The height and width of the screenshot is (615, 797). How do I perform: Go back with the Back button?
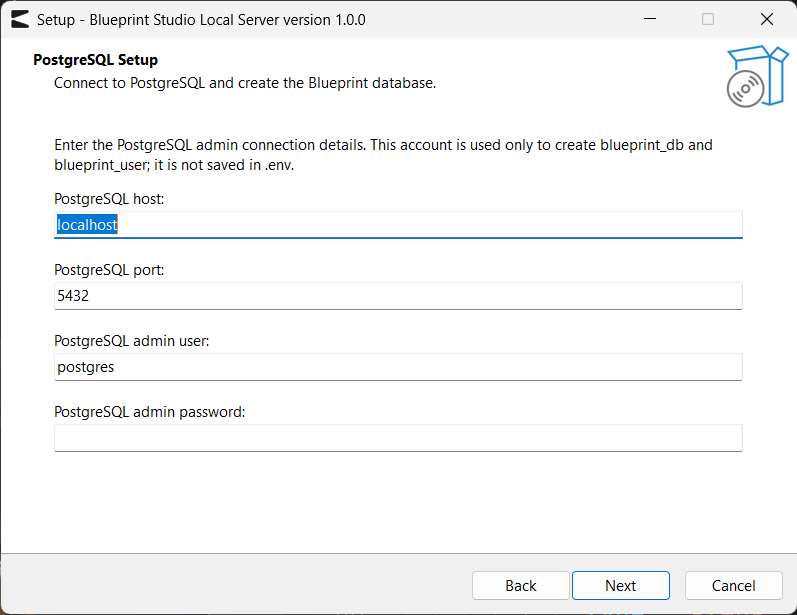point(520,586)
